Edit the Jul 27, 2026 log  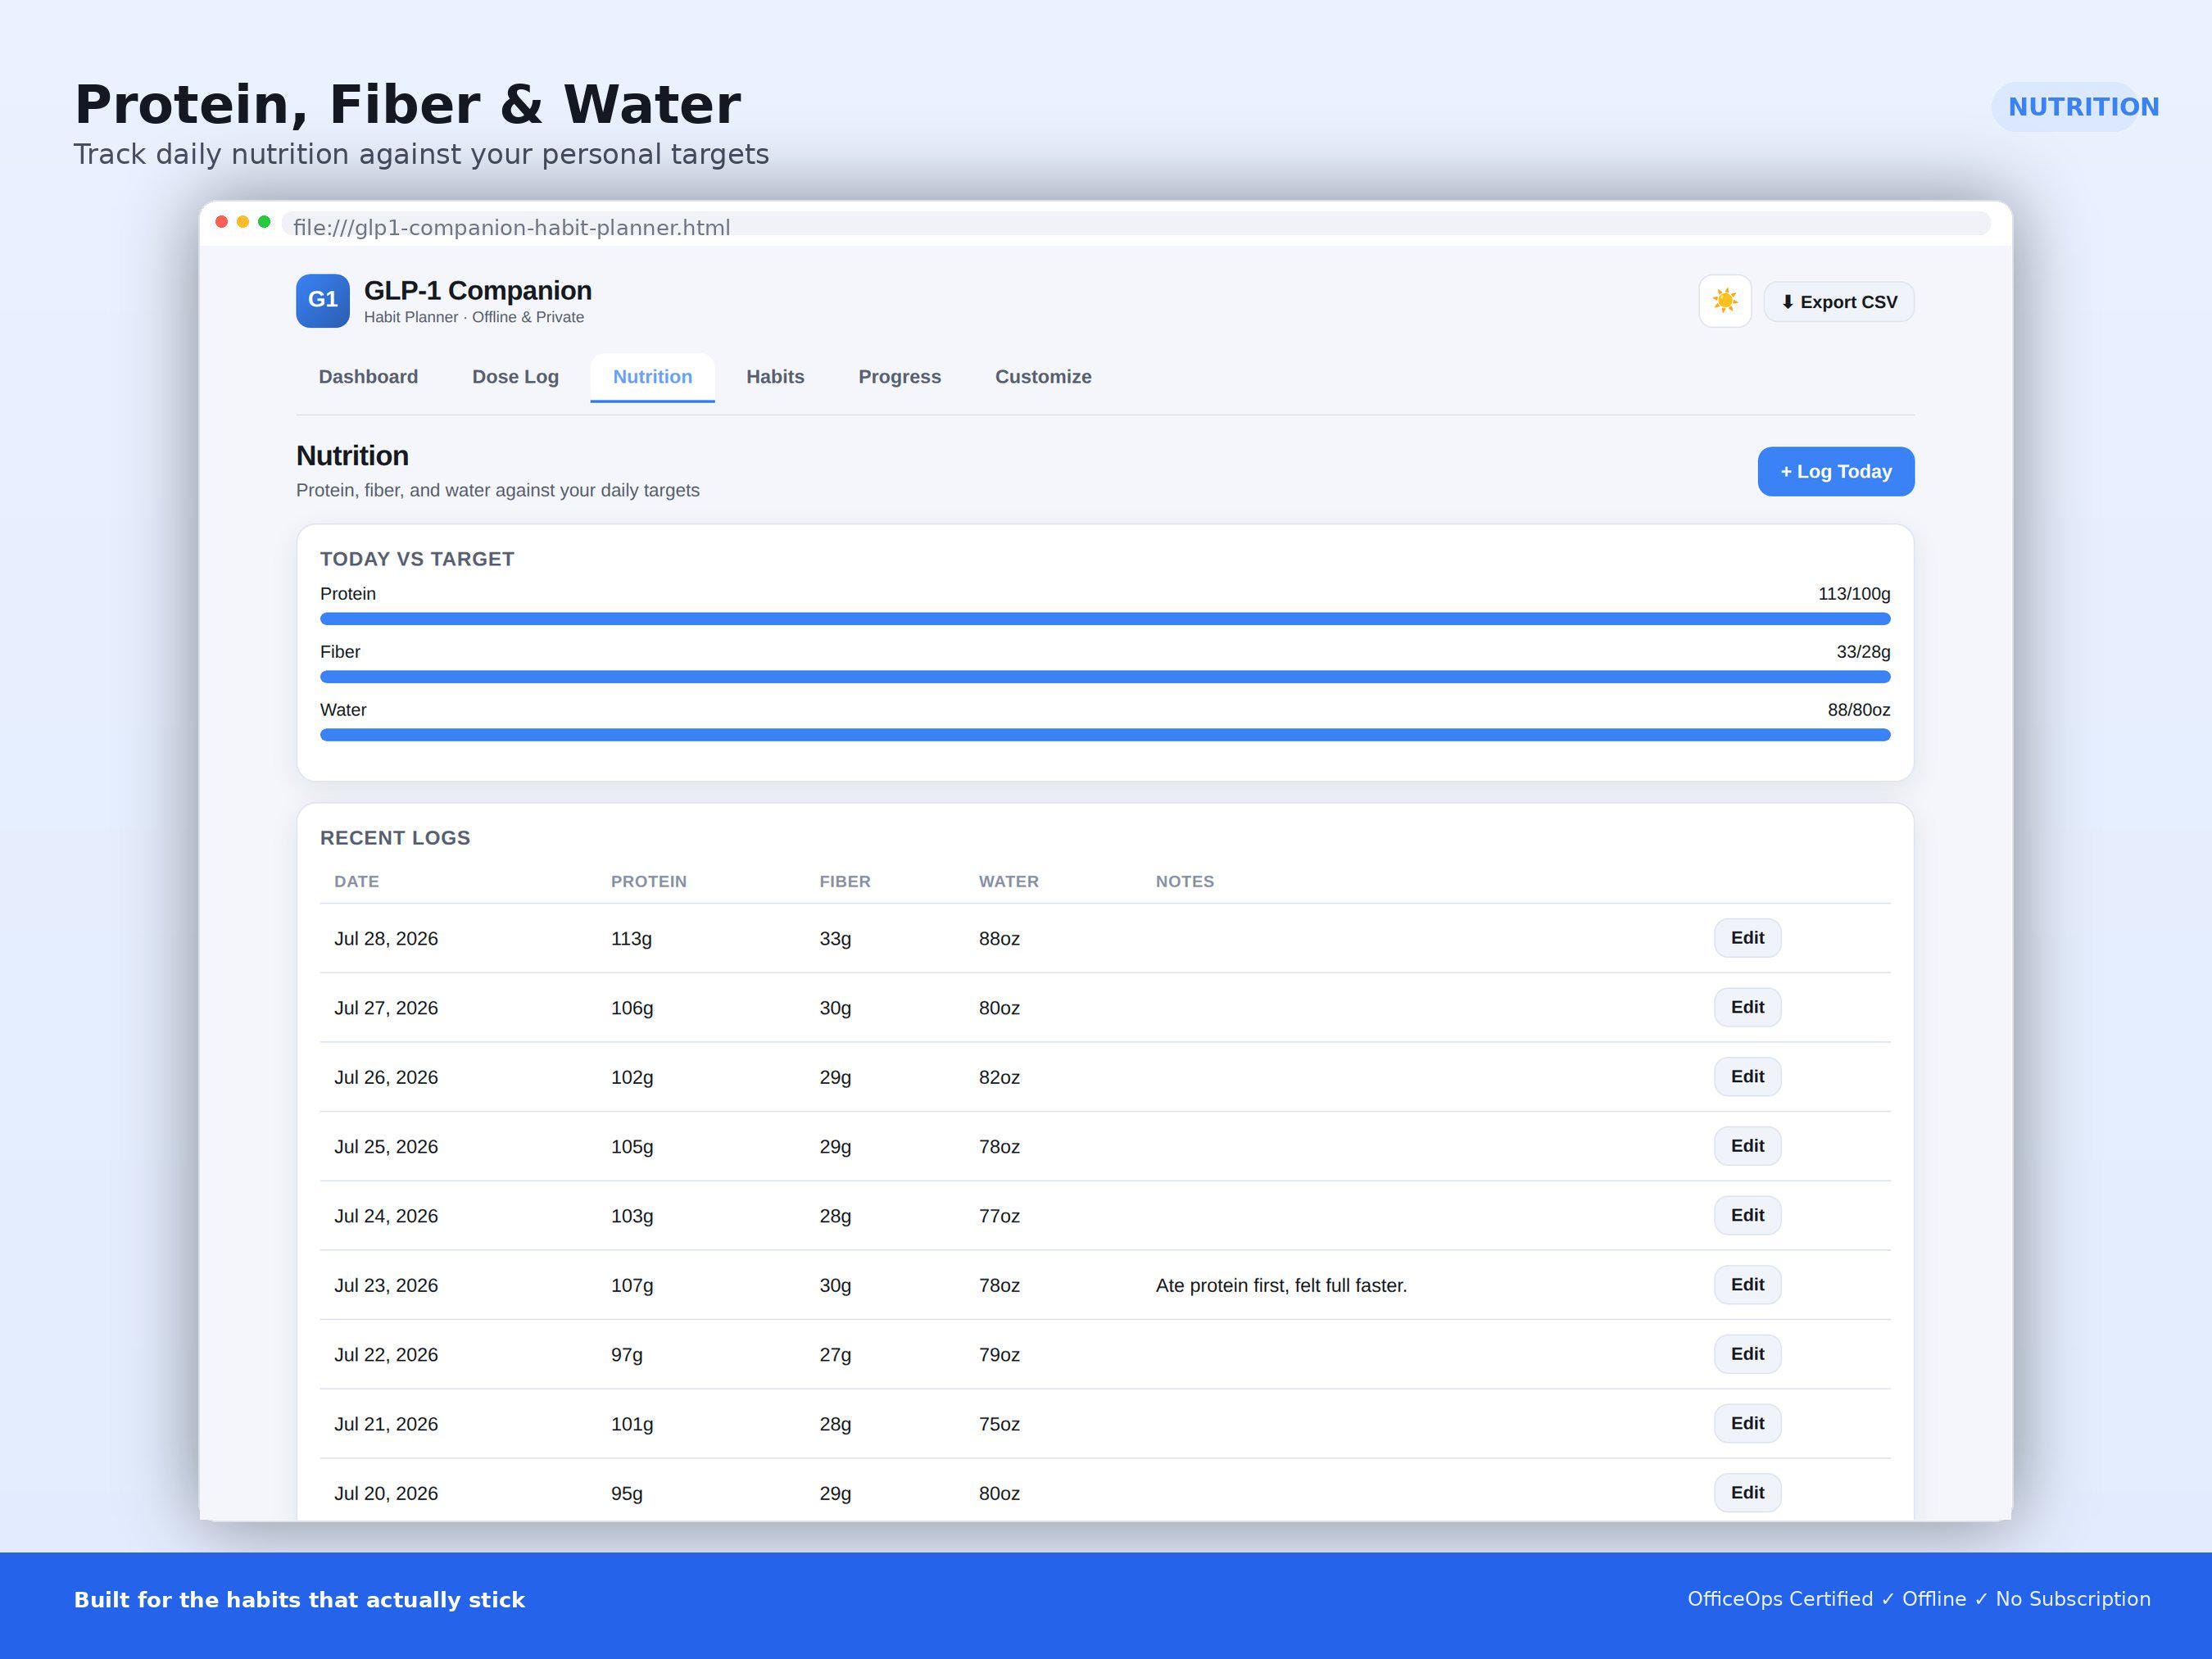click(1747, 1007)
